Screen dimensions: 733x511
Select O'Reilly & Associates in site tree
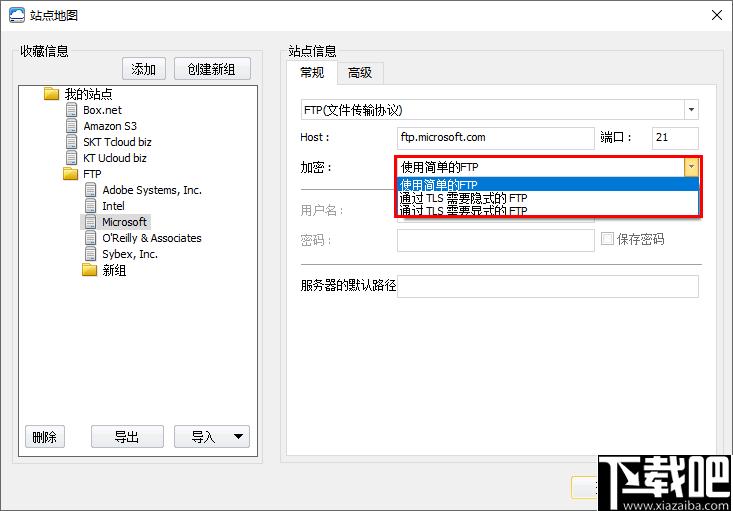(151, 238)
